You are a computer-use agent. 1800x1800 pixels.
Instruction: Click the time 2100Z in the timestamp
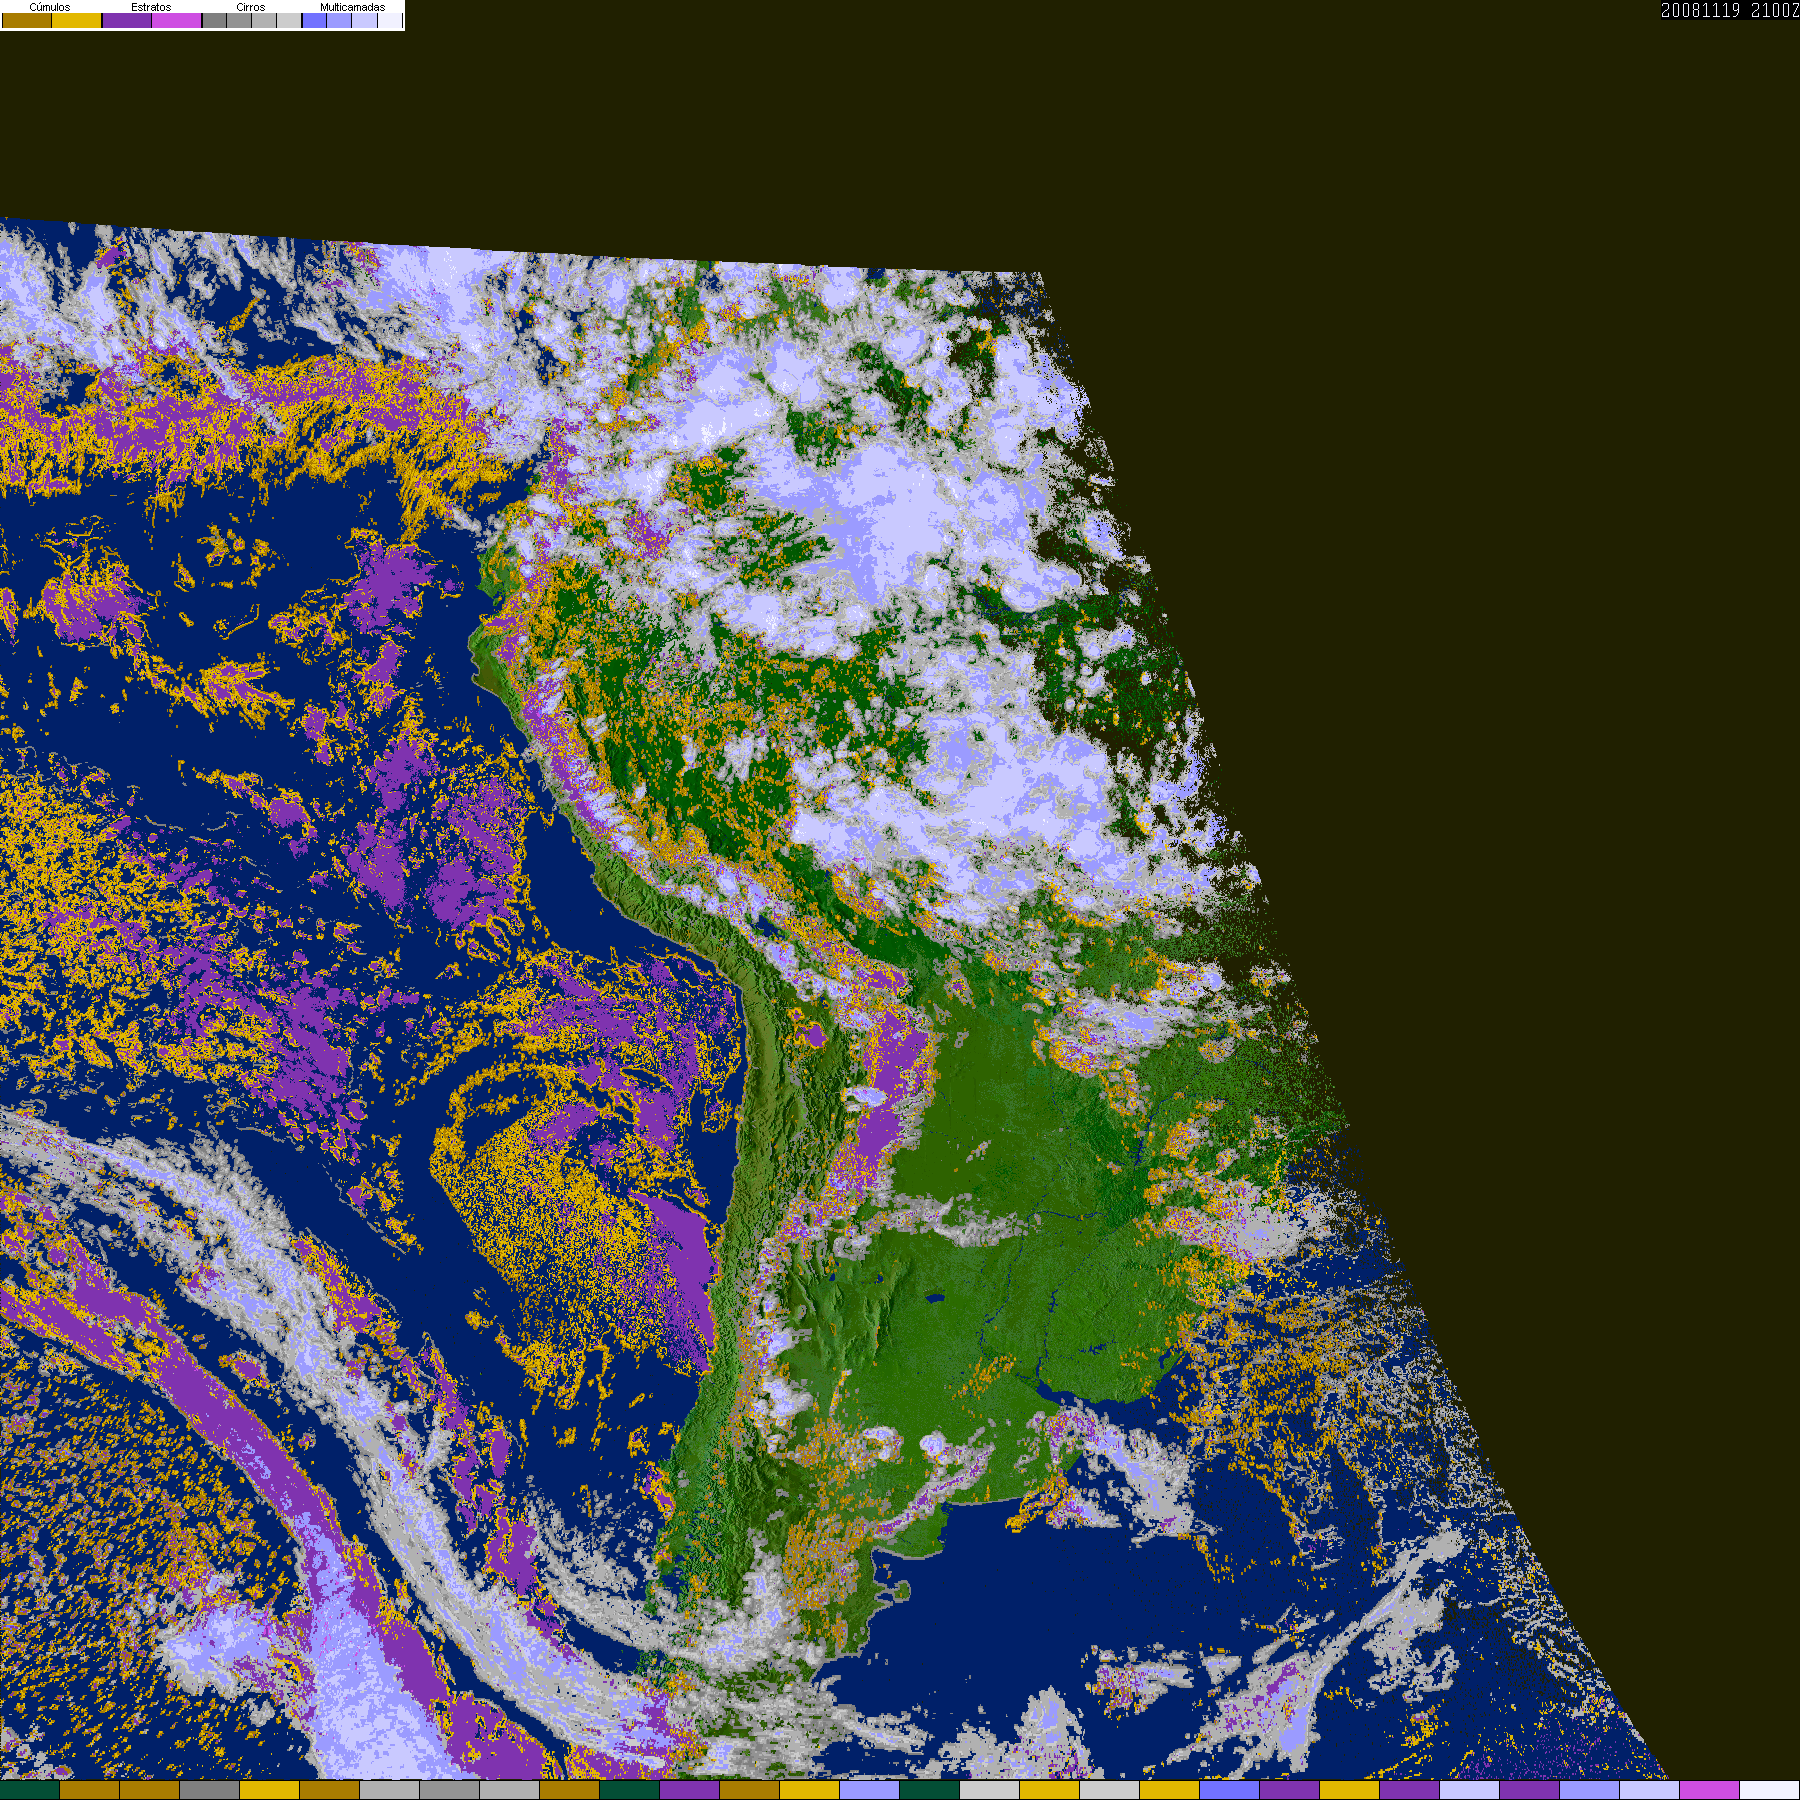(1775, 10)
